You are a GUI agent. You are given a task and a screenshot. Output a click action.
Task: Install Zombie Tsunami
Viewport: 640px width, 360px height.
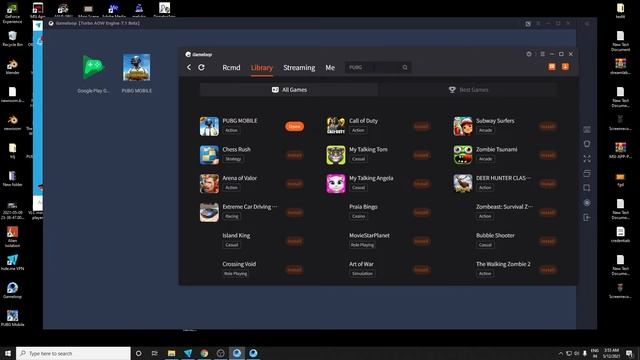(548, 155)
